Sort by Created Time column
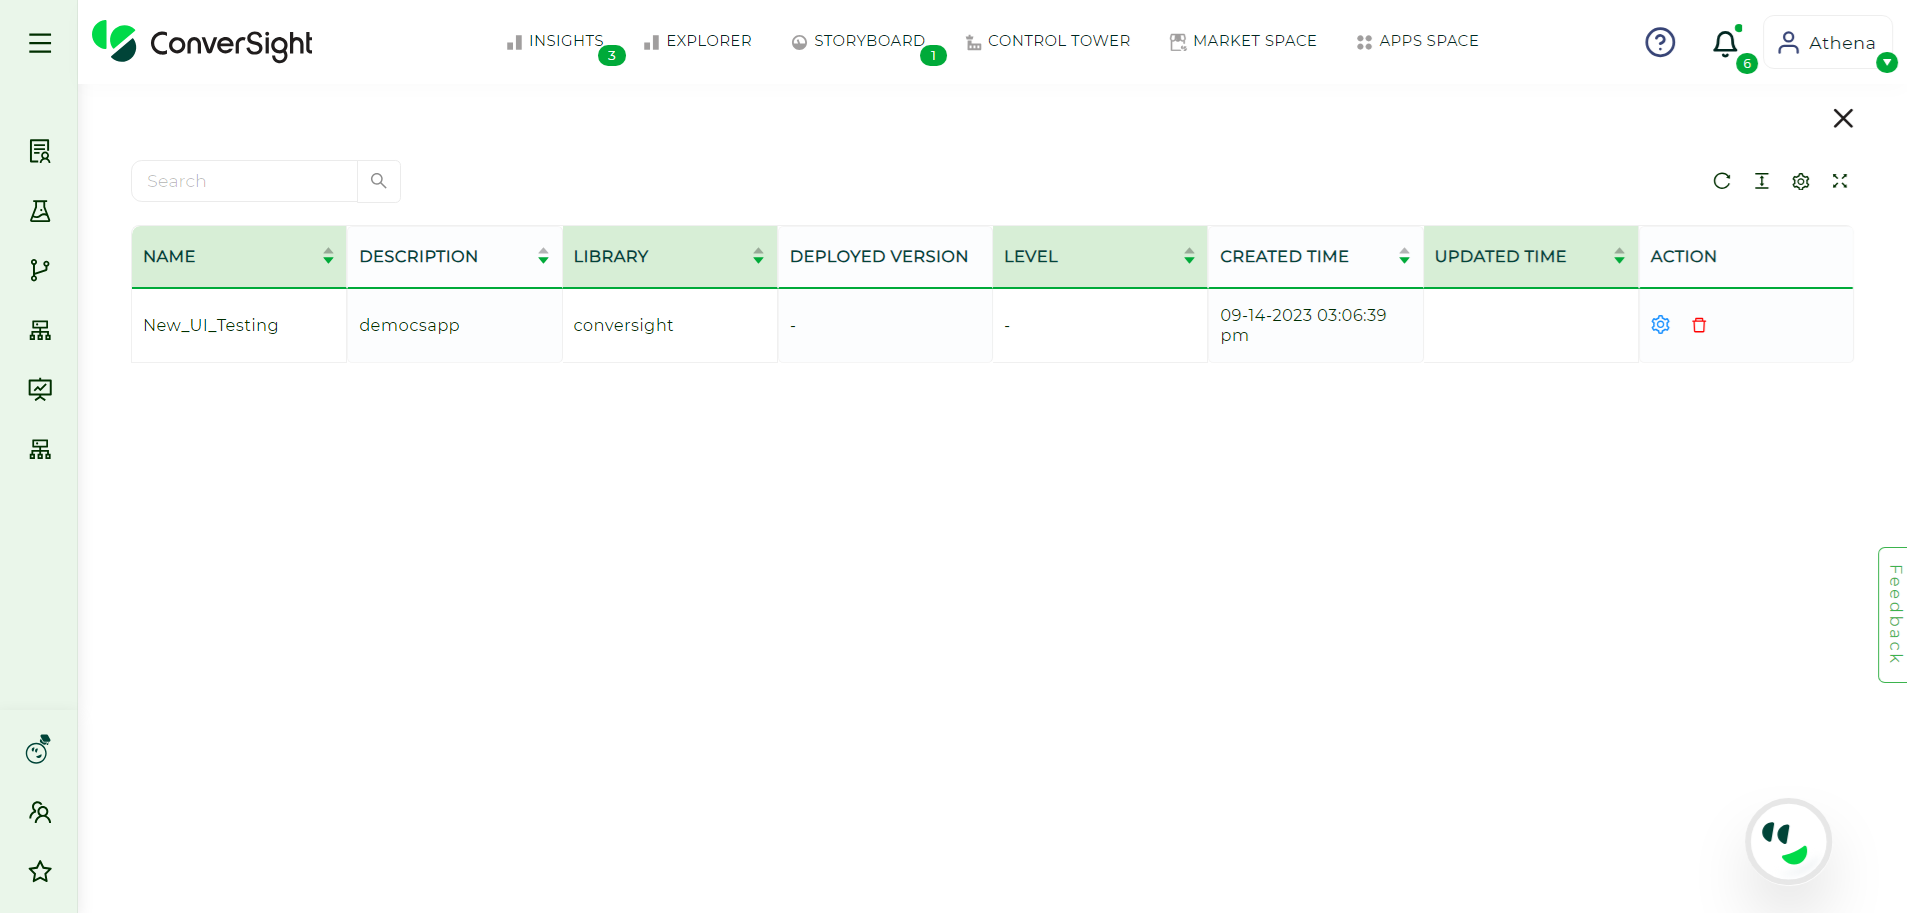Screen dimensions: 1907x913 (1404, 256)
